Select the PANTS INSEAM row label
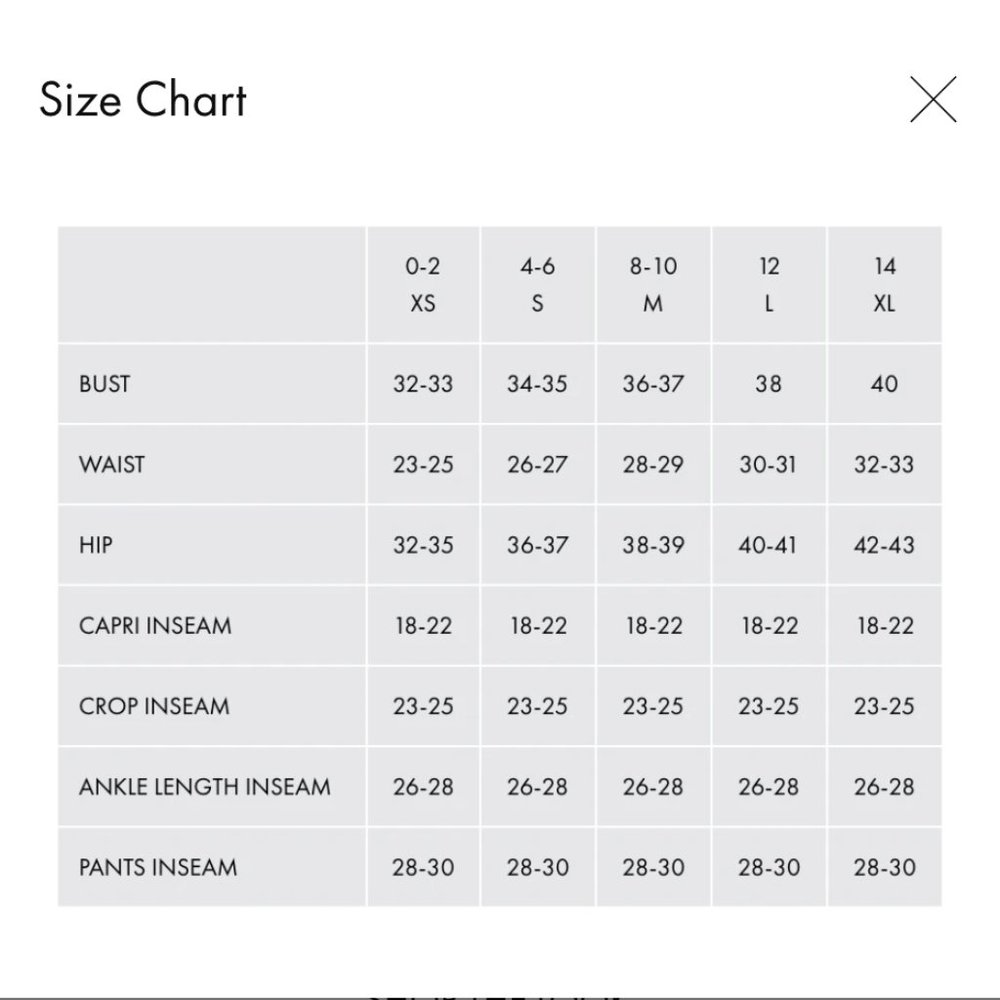The image size is (1000, 1000). pos(158,867)
